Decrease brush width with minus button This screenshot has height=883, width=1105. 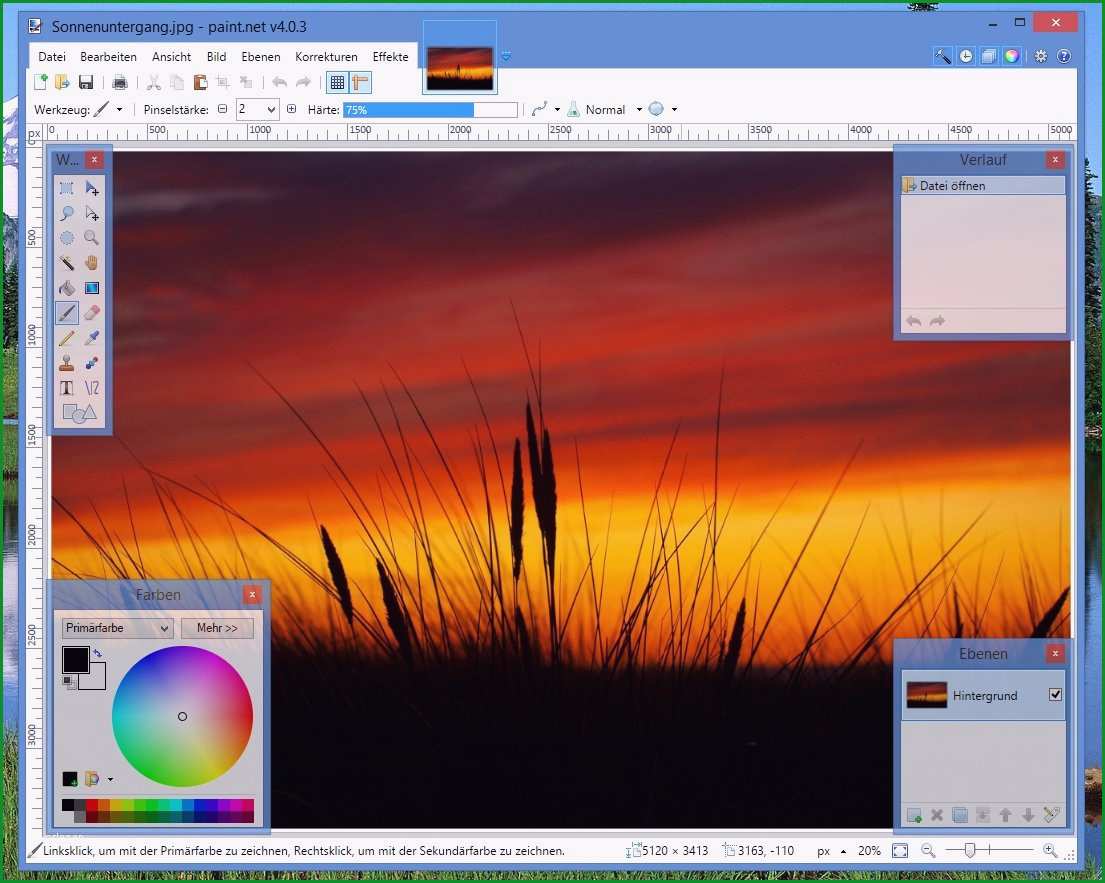point(223,109)
